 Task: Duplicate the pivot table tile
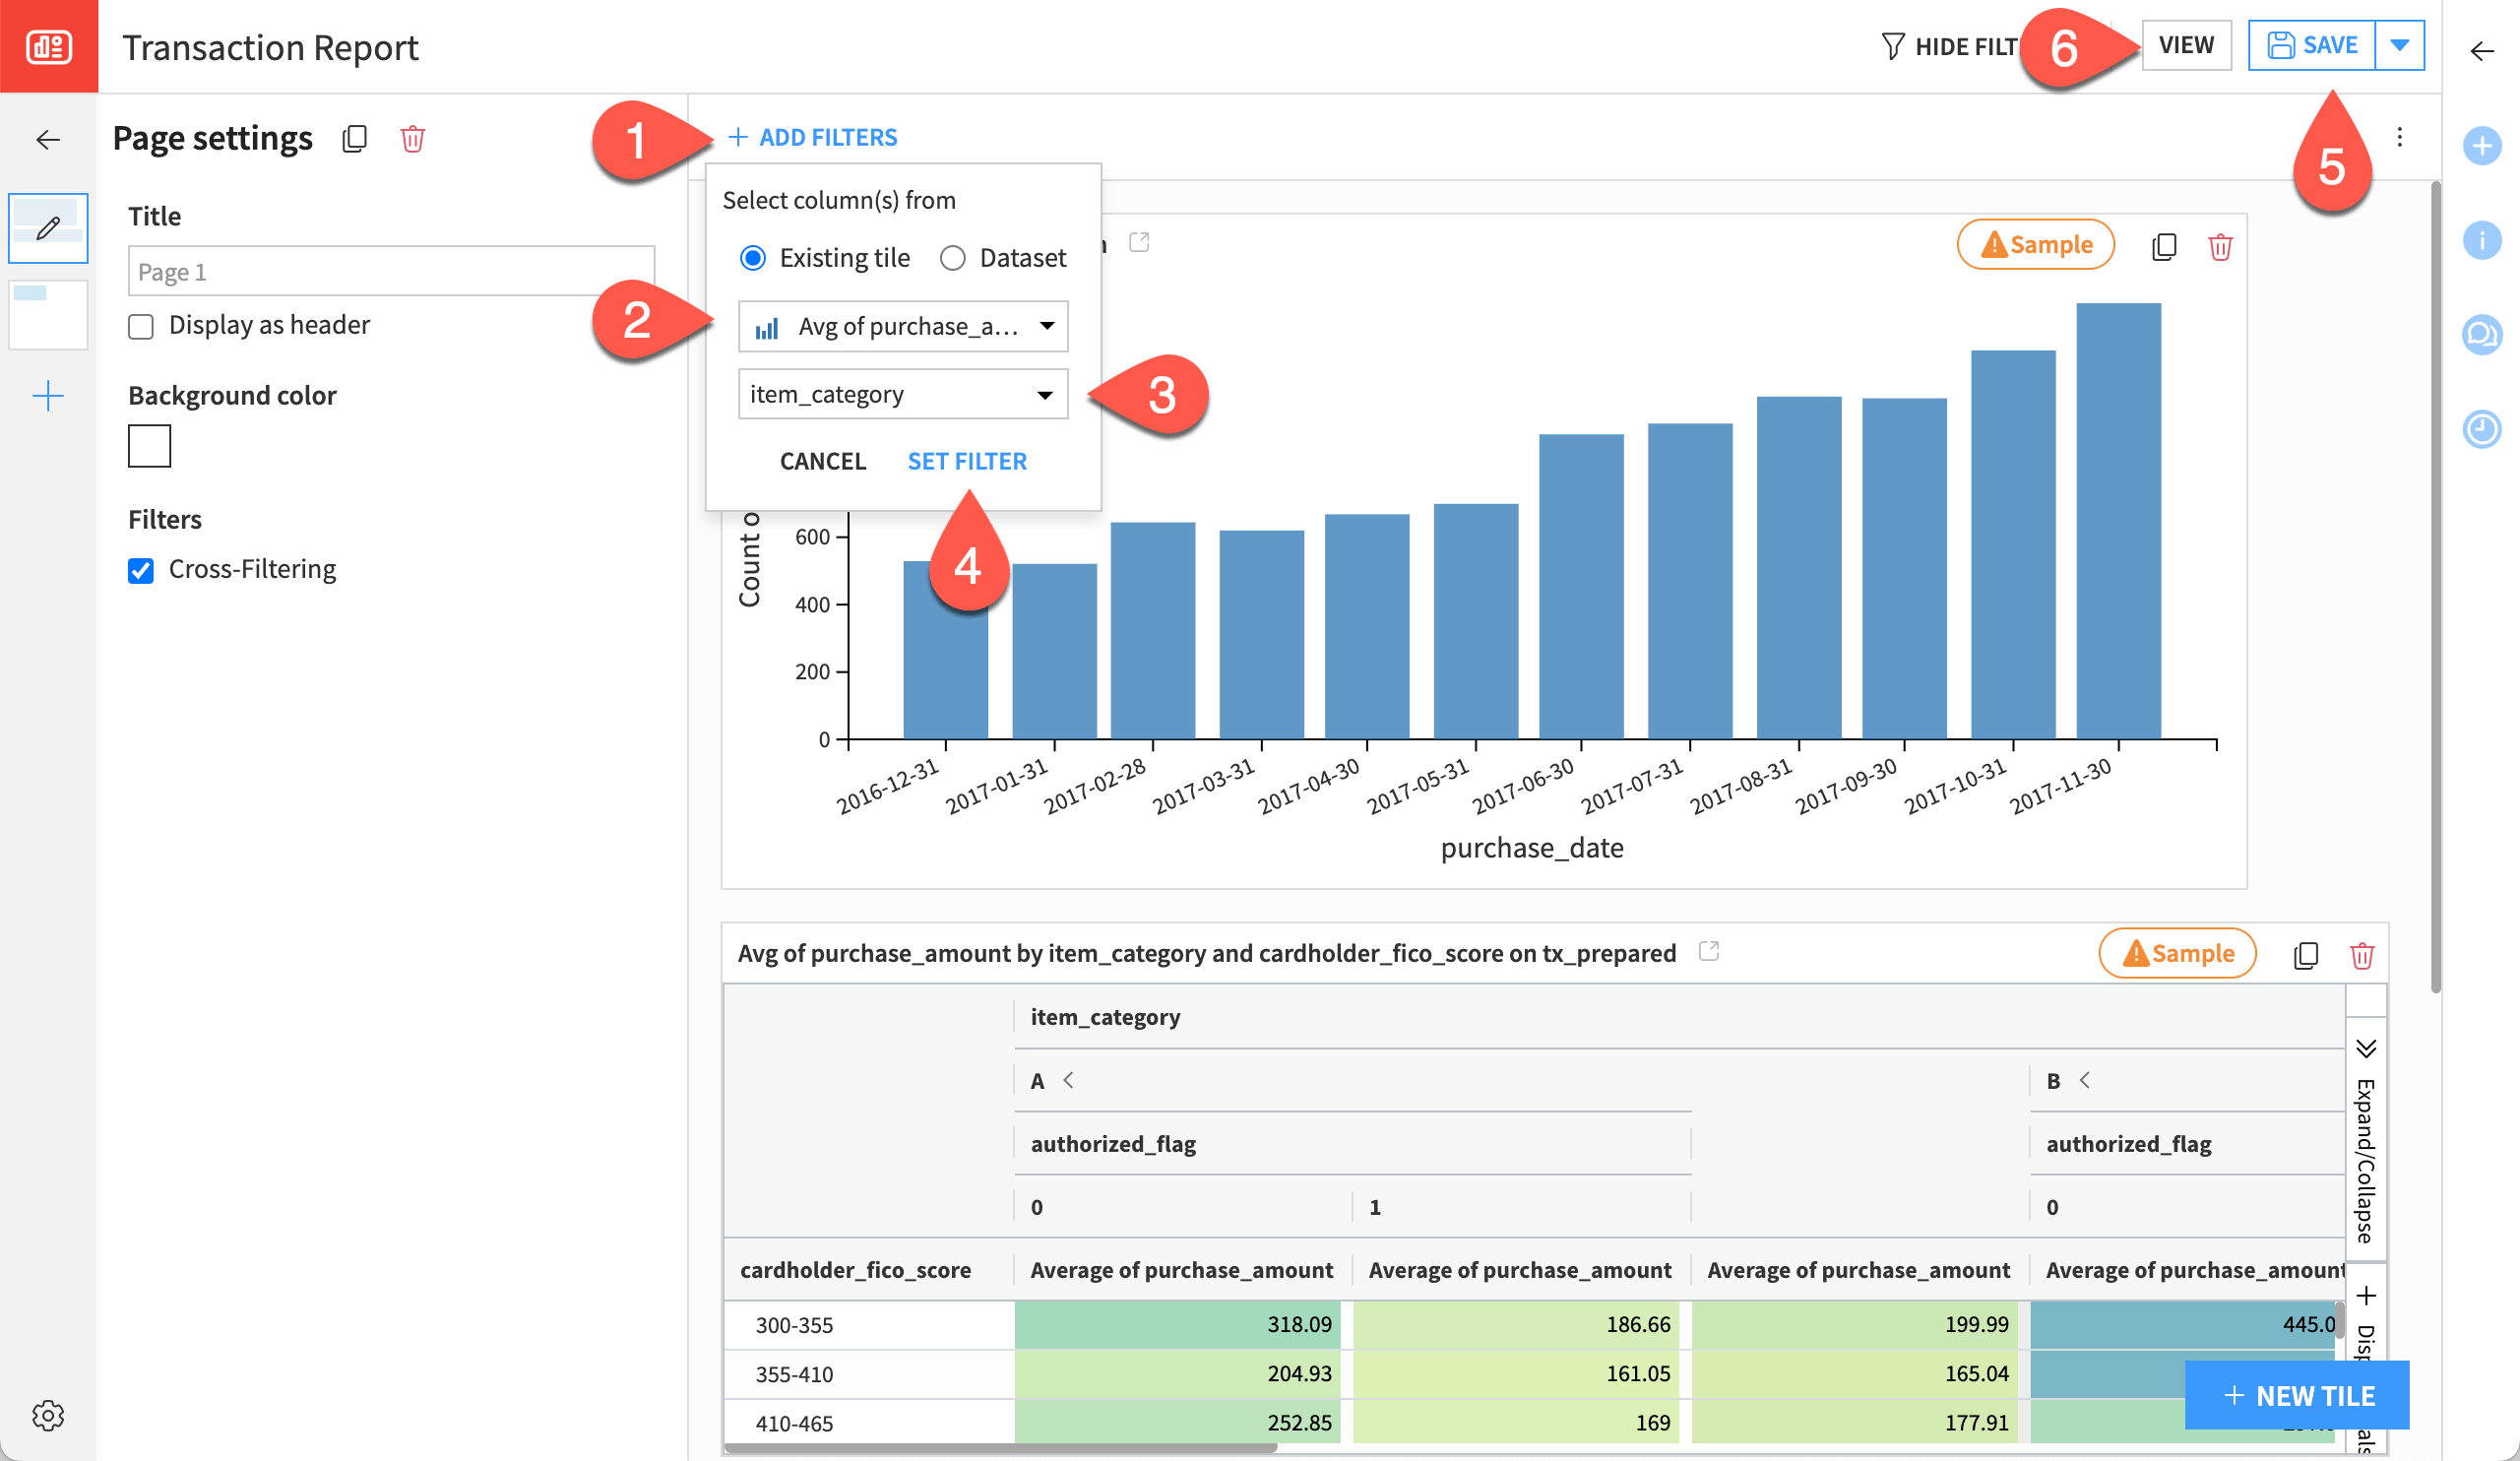coord(2305,956)
